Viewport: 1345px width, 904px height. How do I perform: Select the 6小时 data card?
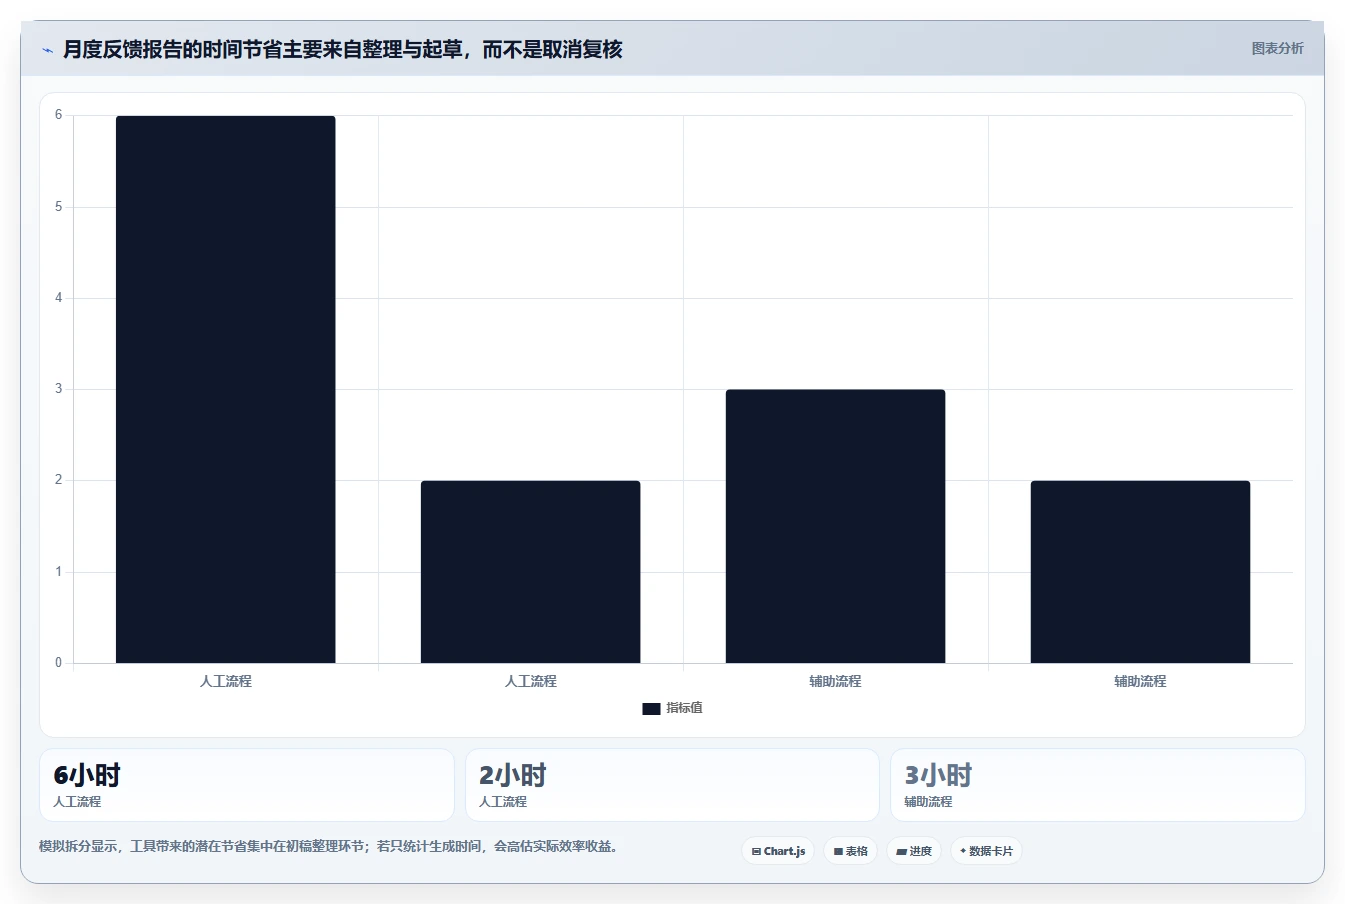tap(246, 785)
